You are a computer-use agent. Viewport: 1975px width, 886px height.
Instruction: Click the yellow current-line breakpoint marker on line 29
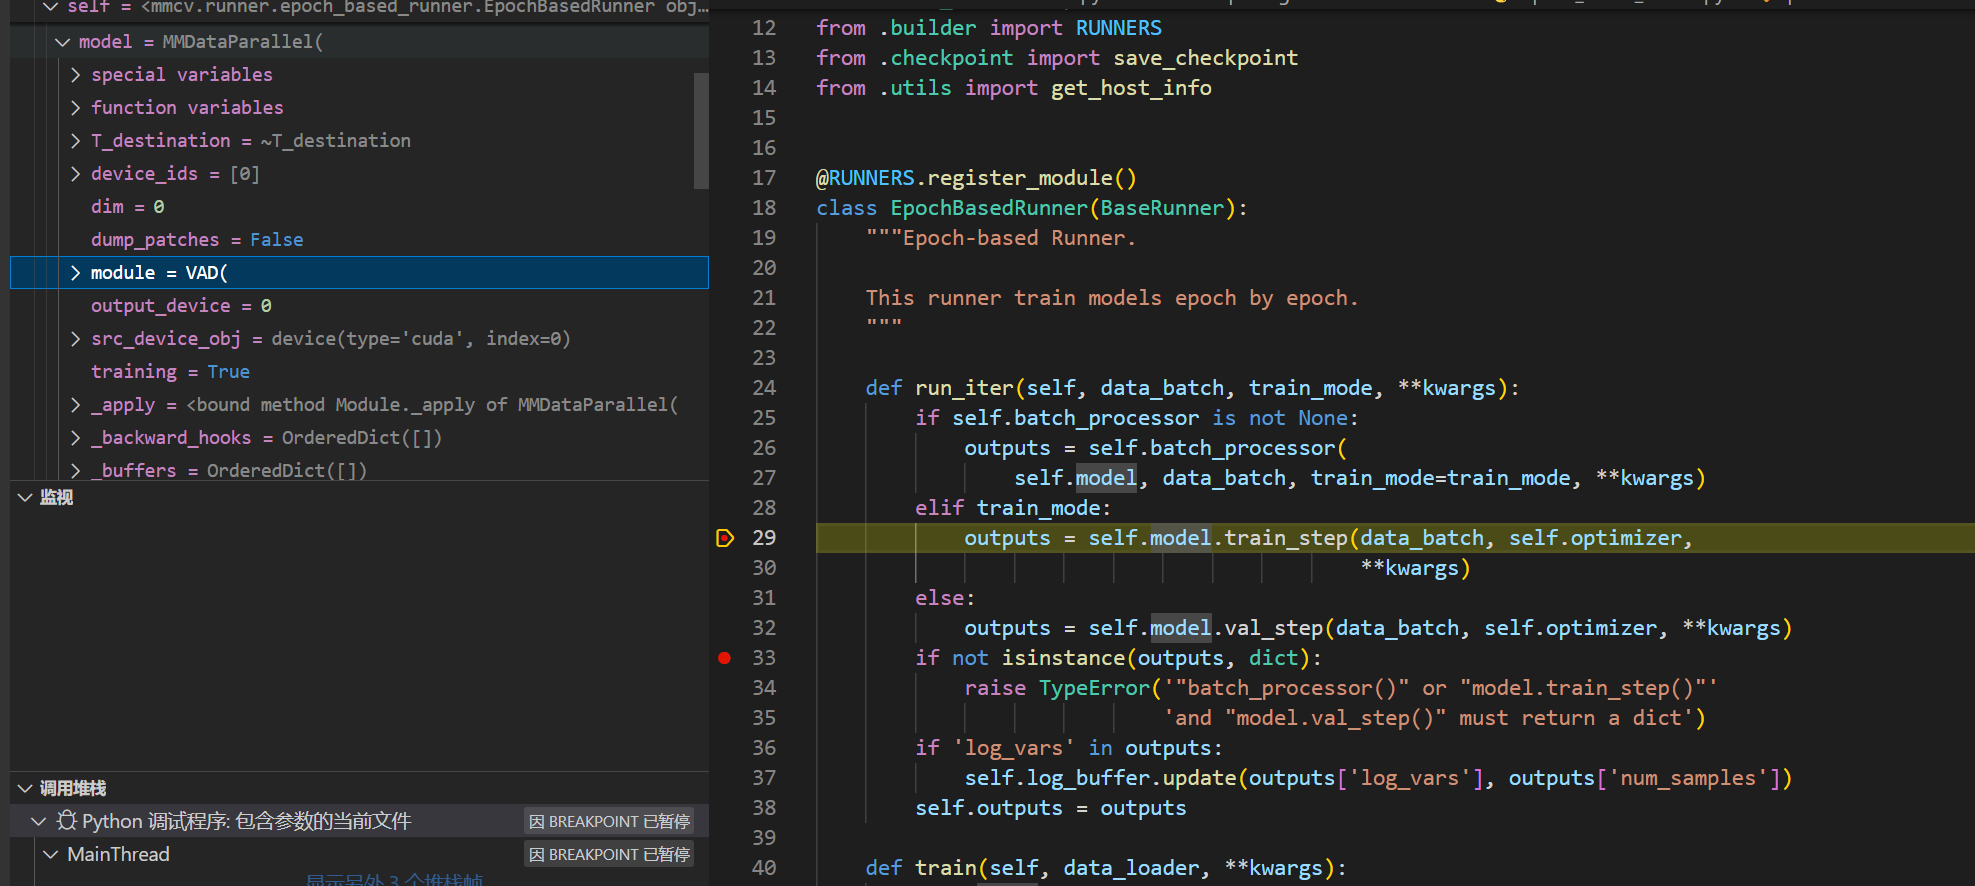pos(725,538)
